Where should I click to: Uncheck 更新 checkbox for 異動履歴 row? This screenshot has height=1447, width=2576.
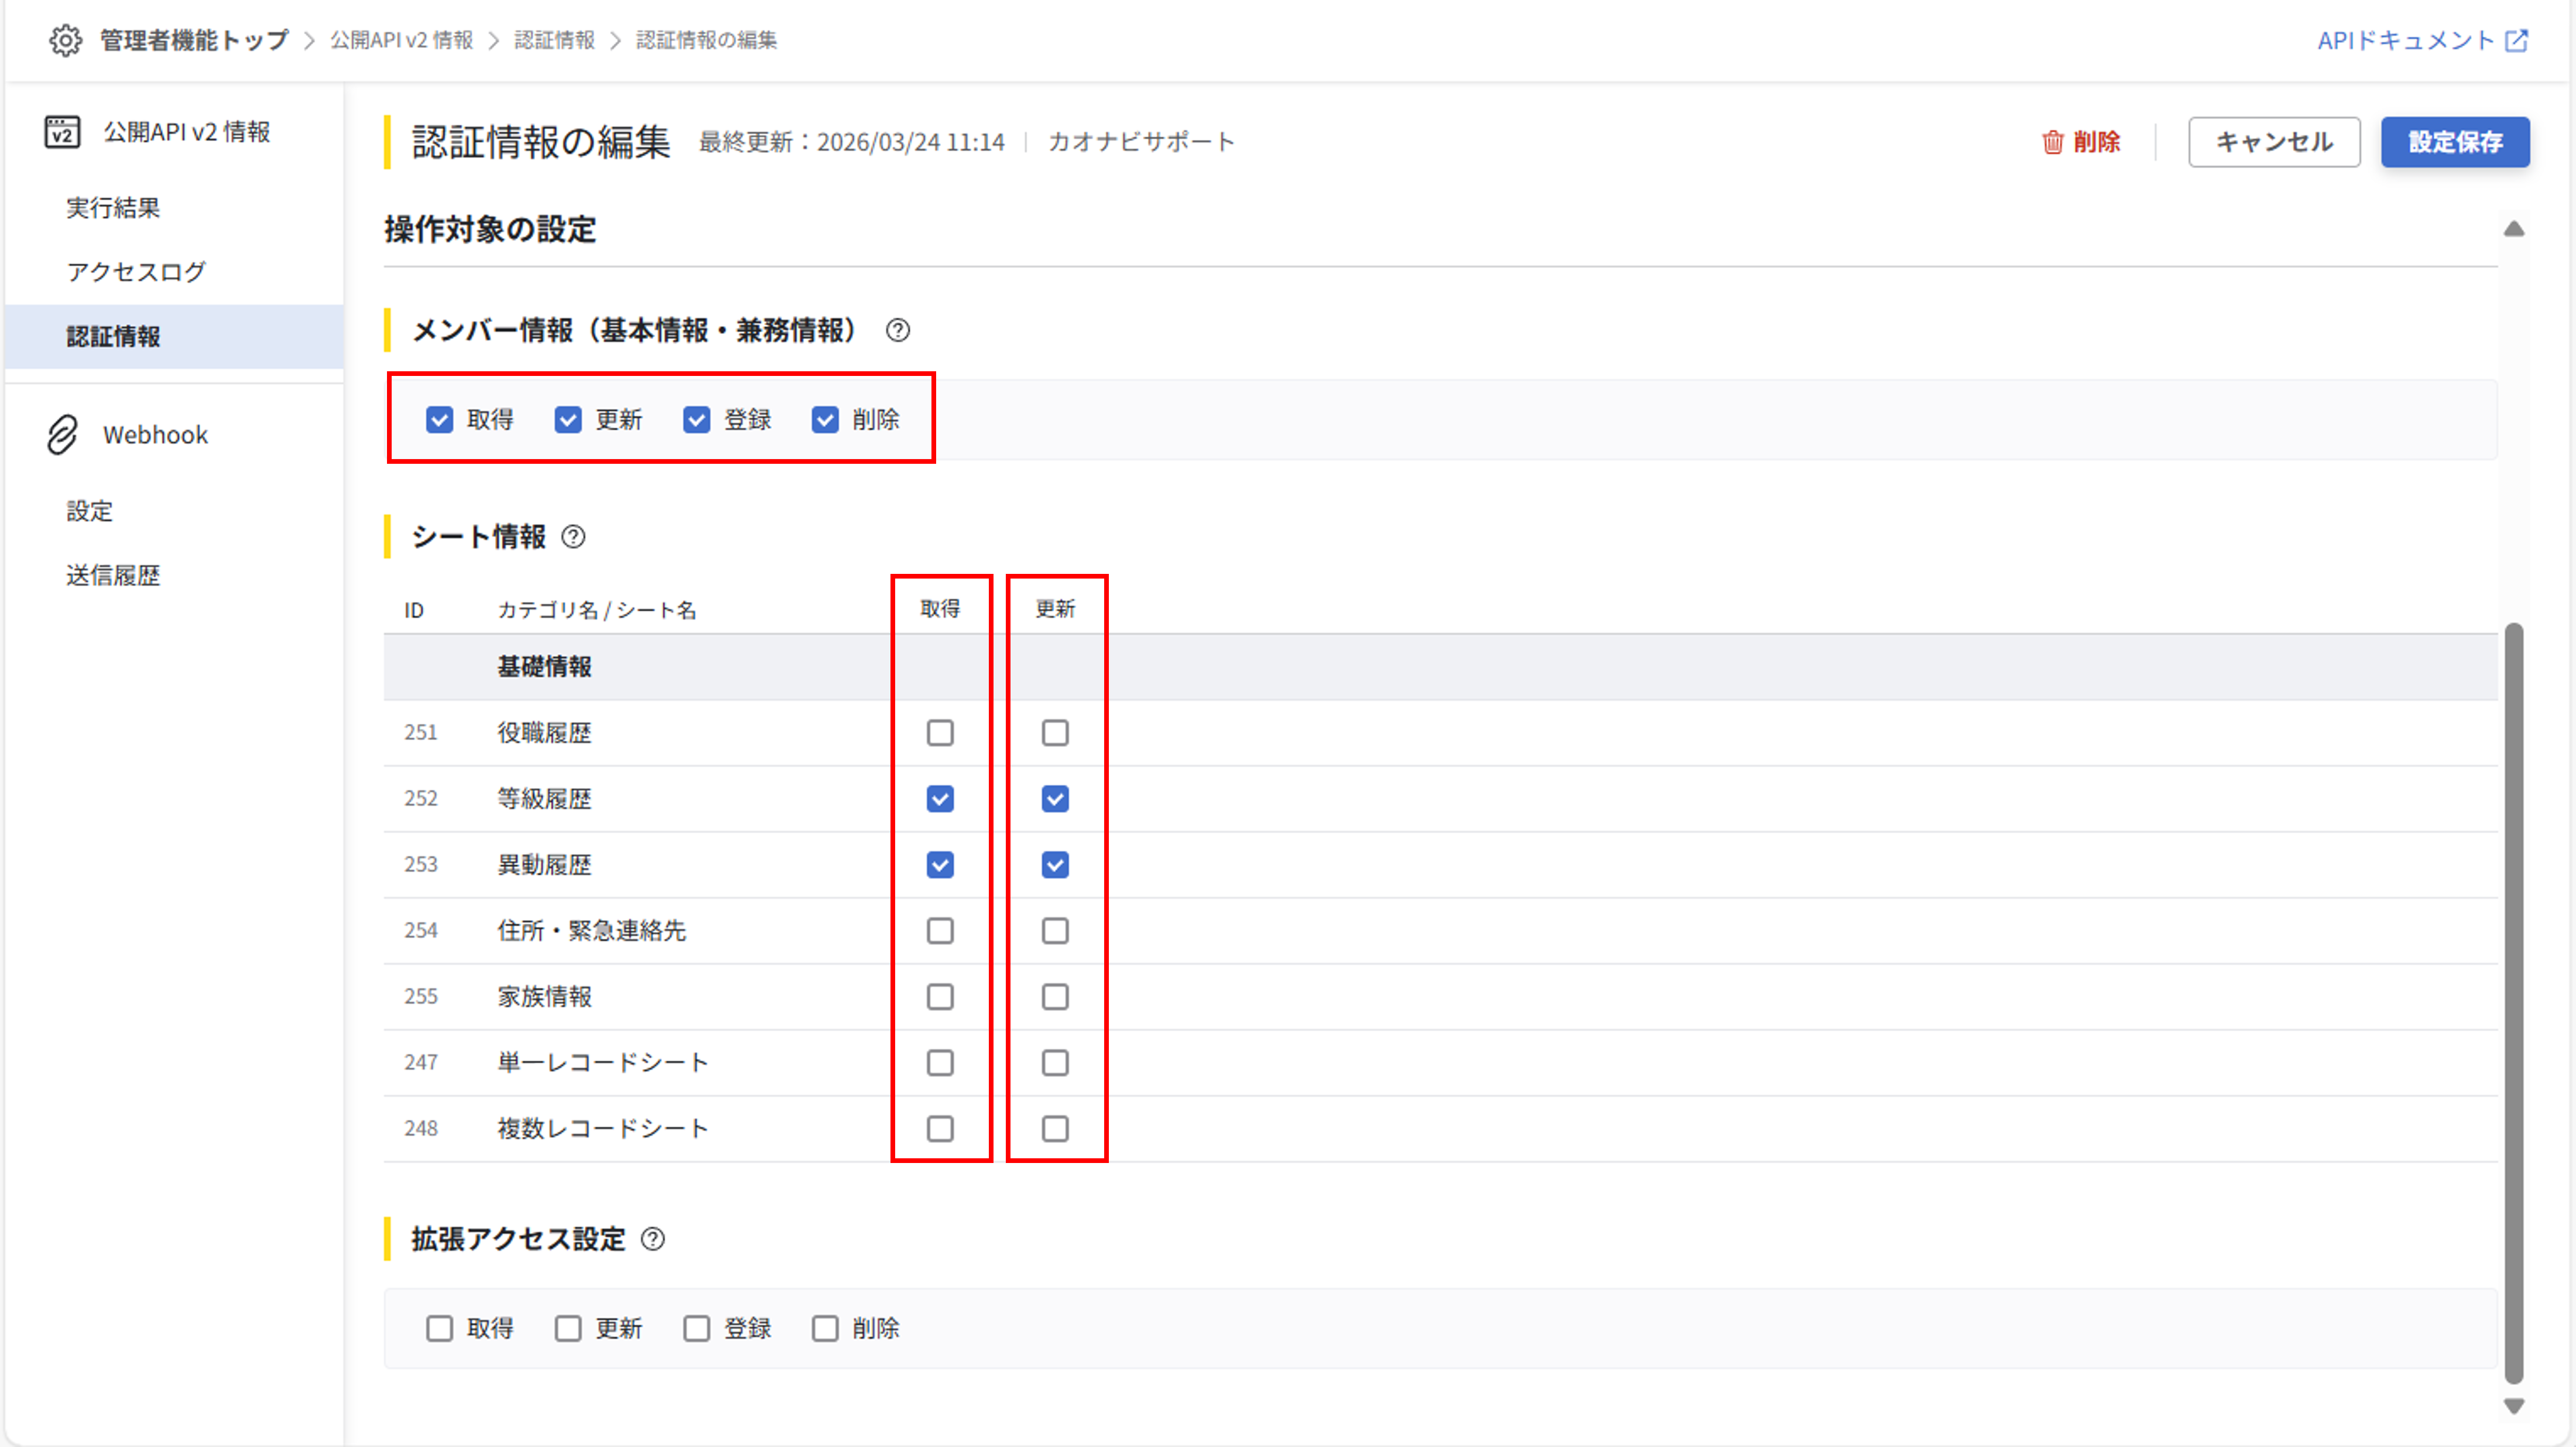coord(1054,865)
